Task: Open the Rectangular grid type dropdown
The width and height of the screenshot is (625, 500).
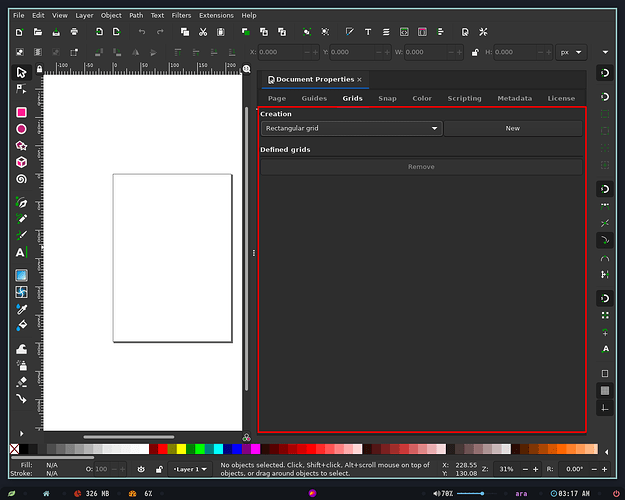Action: 352,128
